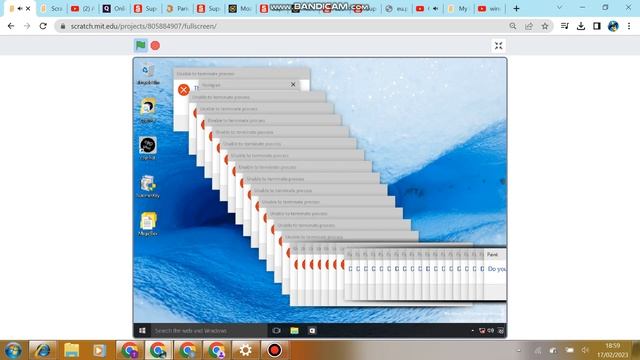Screen dimensions: 640x360
Task: Open the second desktop icon with magnifier
Action: 148,110
